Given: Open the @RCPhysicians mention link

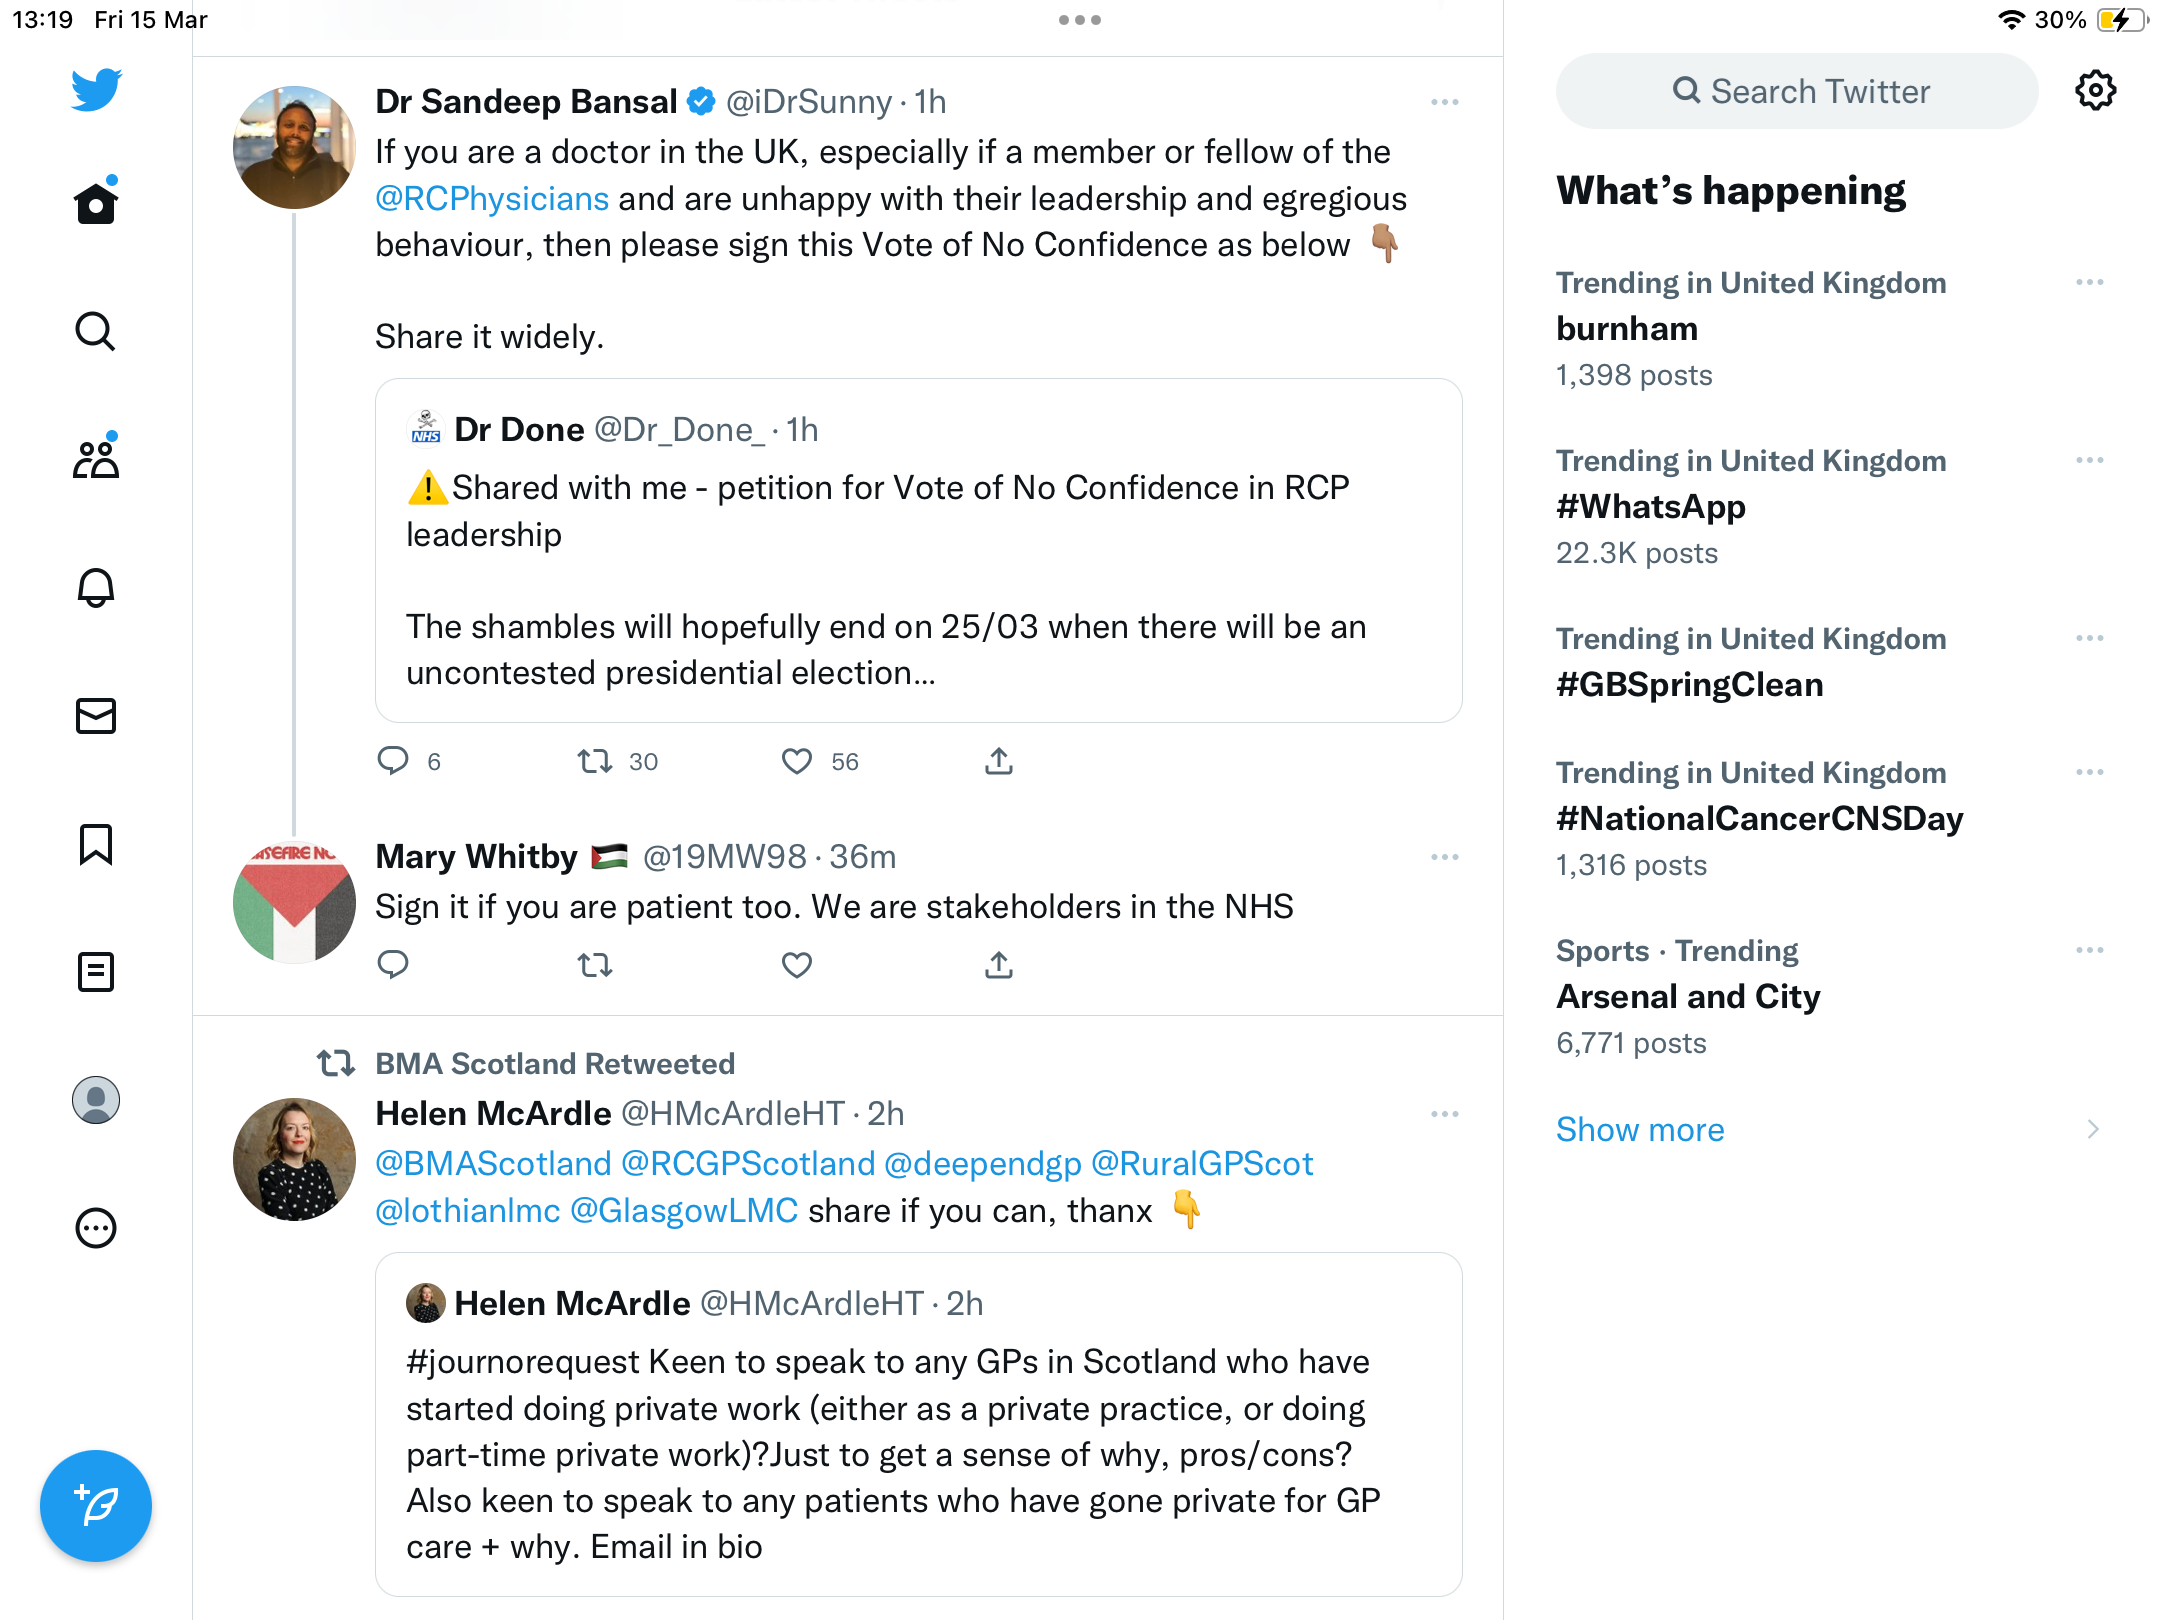Looking at the screenshot, I should coord(492,199).
